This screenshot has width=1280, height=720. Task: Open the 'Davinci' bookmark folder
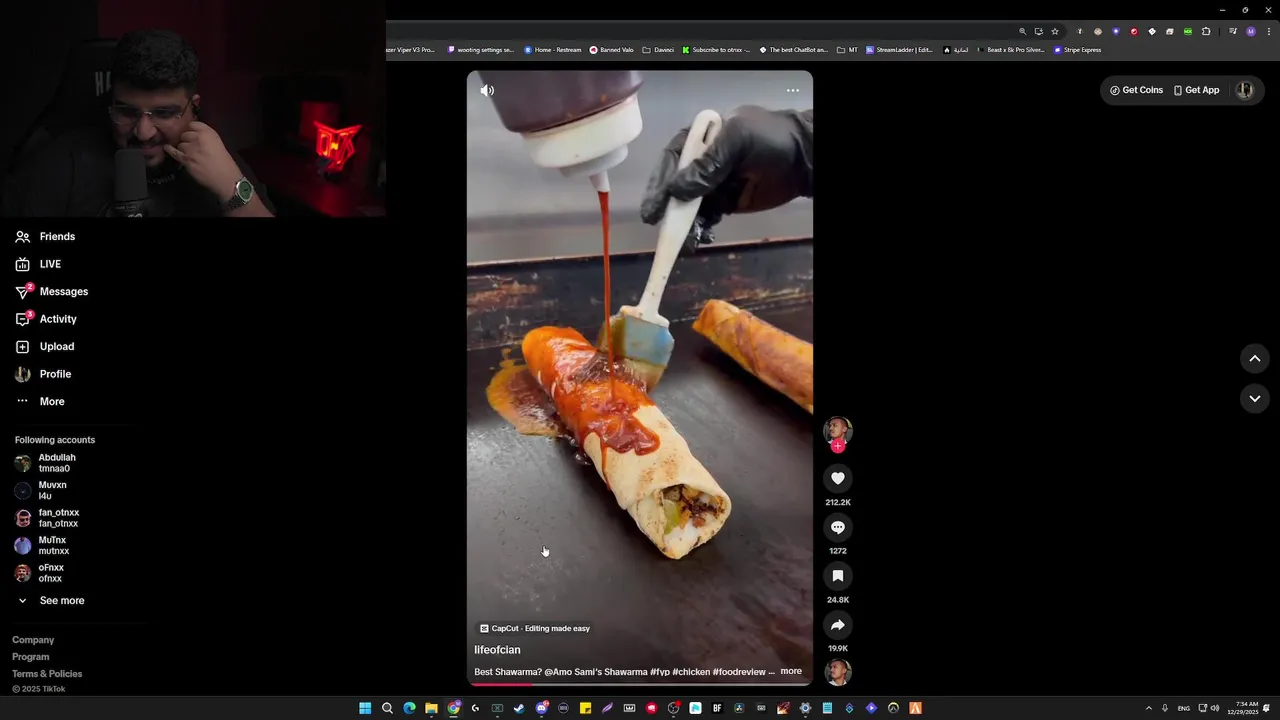pos(658,50)
